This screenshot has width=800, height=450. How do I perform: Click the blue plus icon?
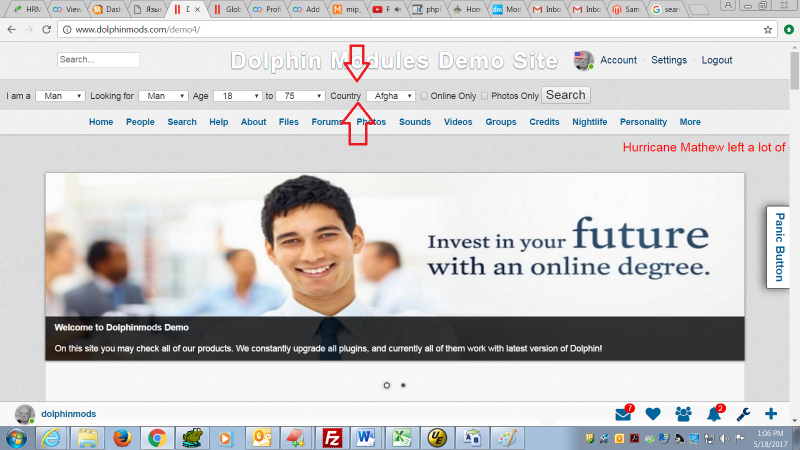point(771,414)
